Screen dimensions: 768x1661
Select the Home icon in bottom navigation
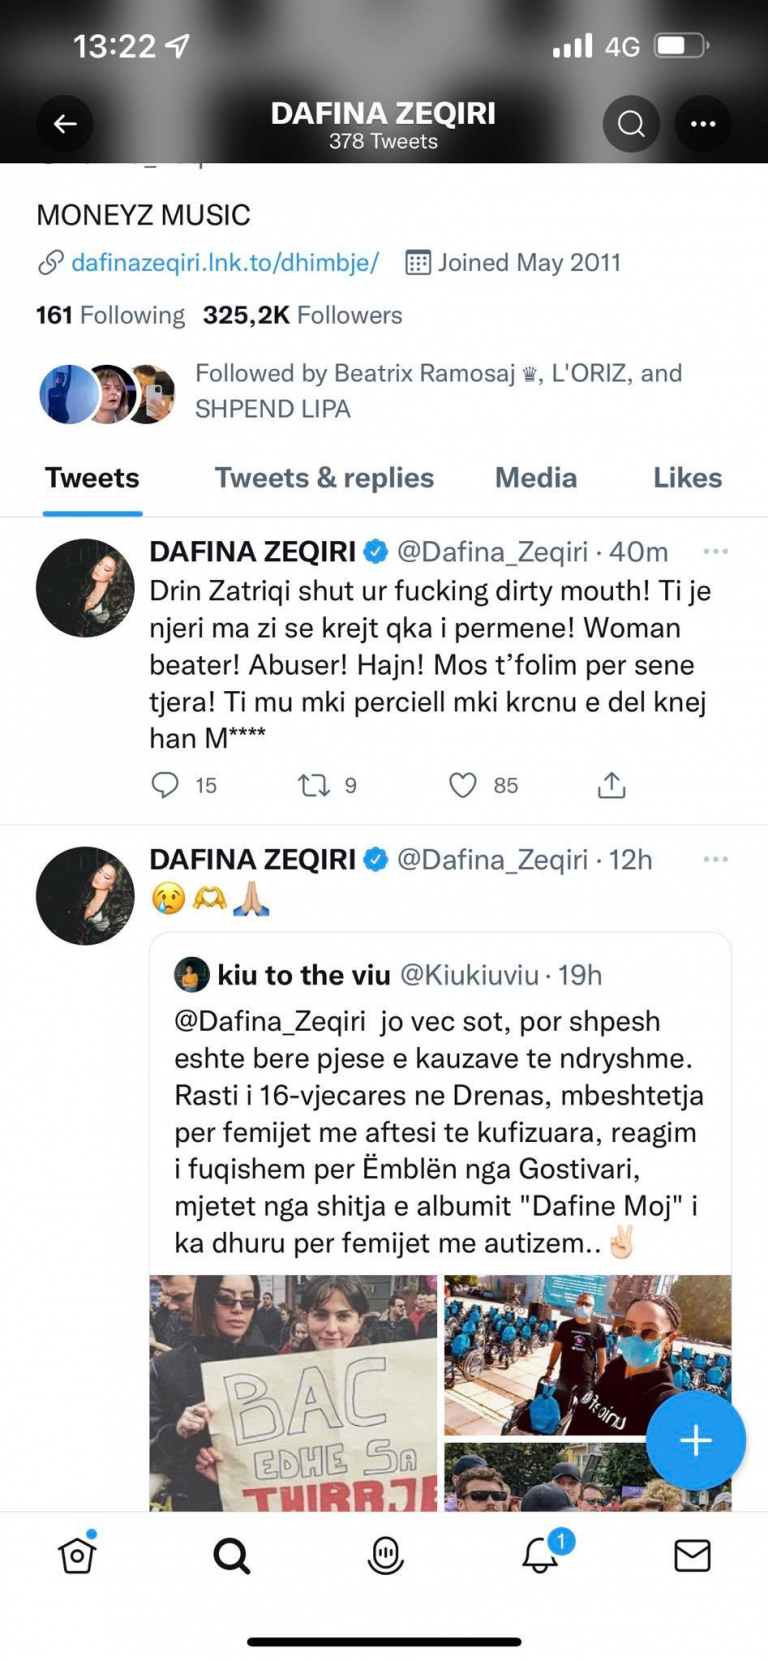[75, 1555]
